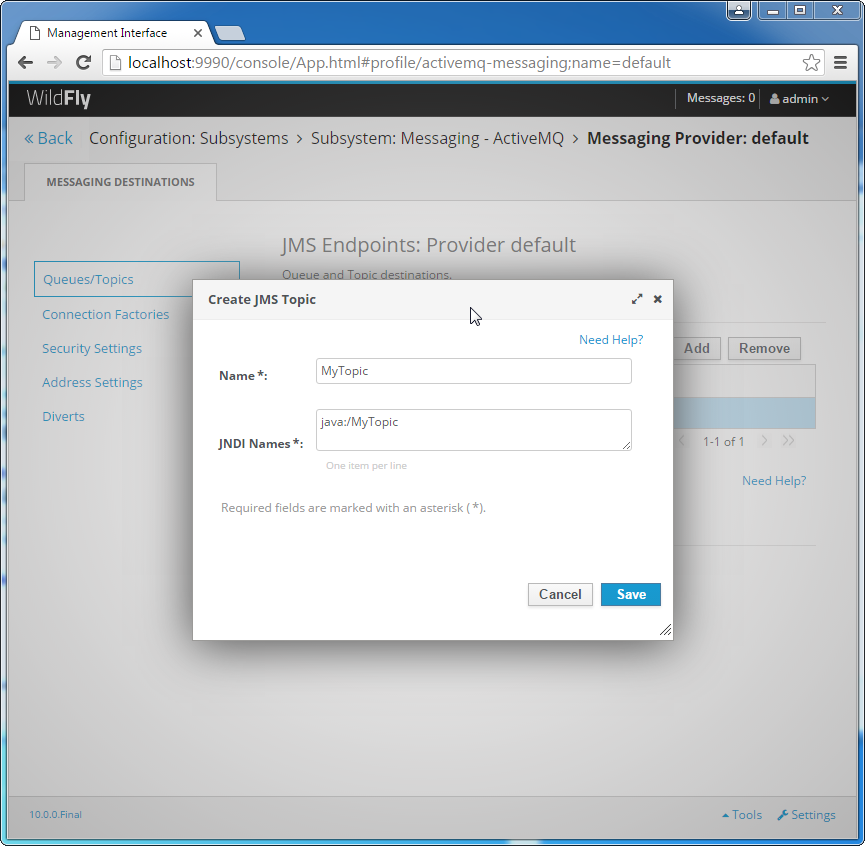The image size is (865, 846).
Task: Select the Messaging Destinations tab
Action: click(120, 182)
